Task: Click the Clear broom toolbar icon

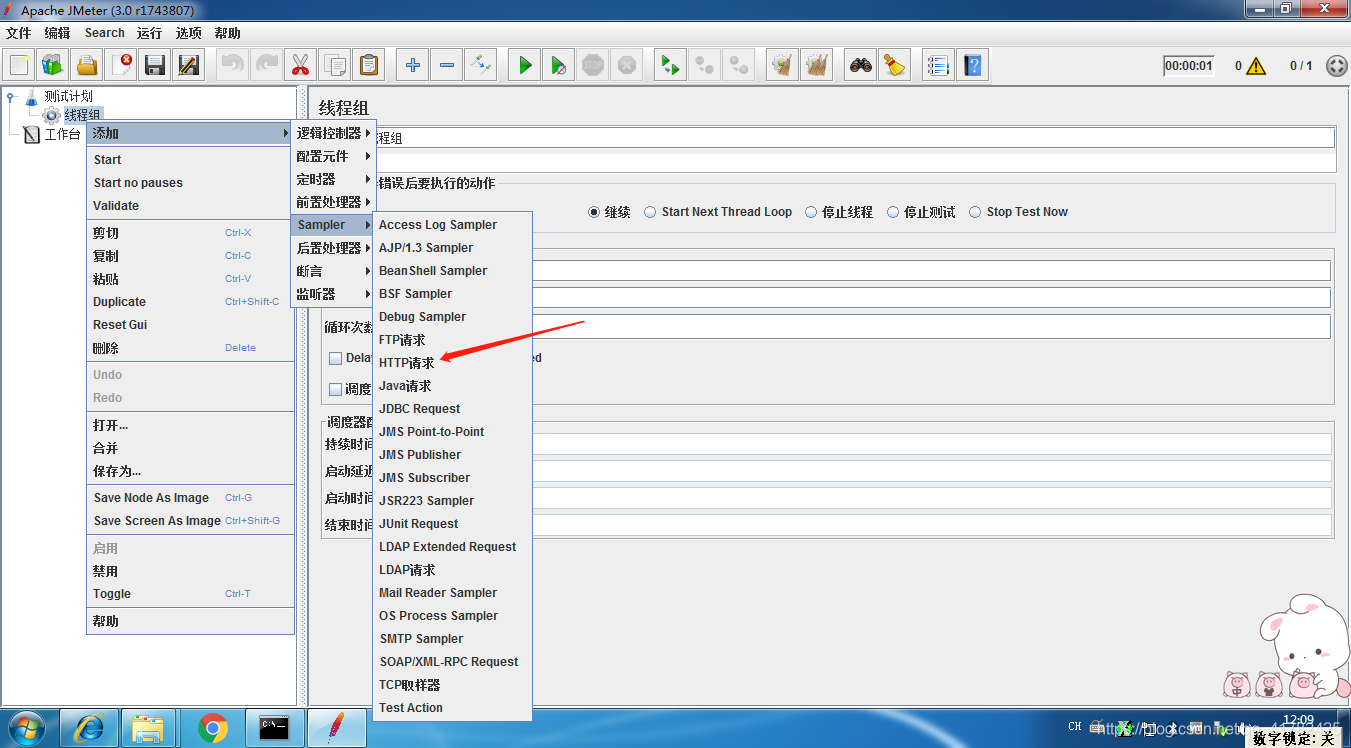Action: pyautogui.click(x=783, y=66)
